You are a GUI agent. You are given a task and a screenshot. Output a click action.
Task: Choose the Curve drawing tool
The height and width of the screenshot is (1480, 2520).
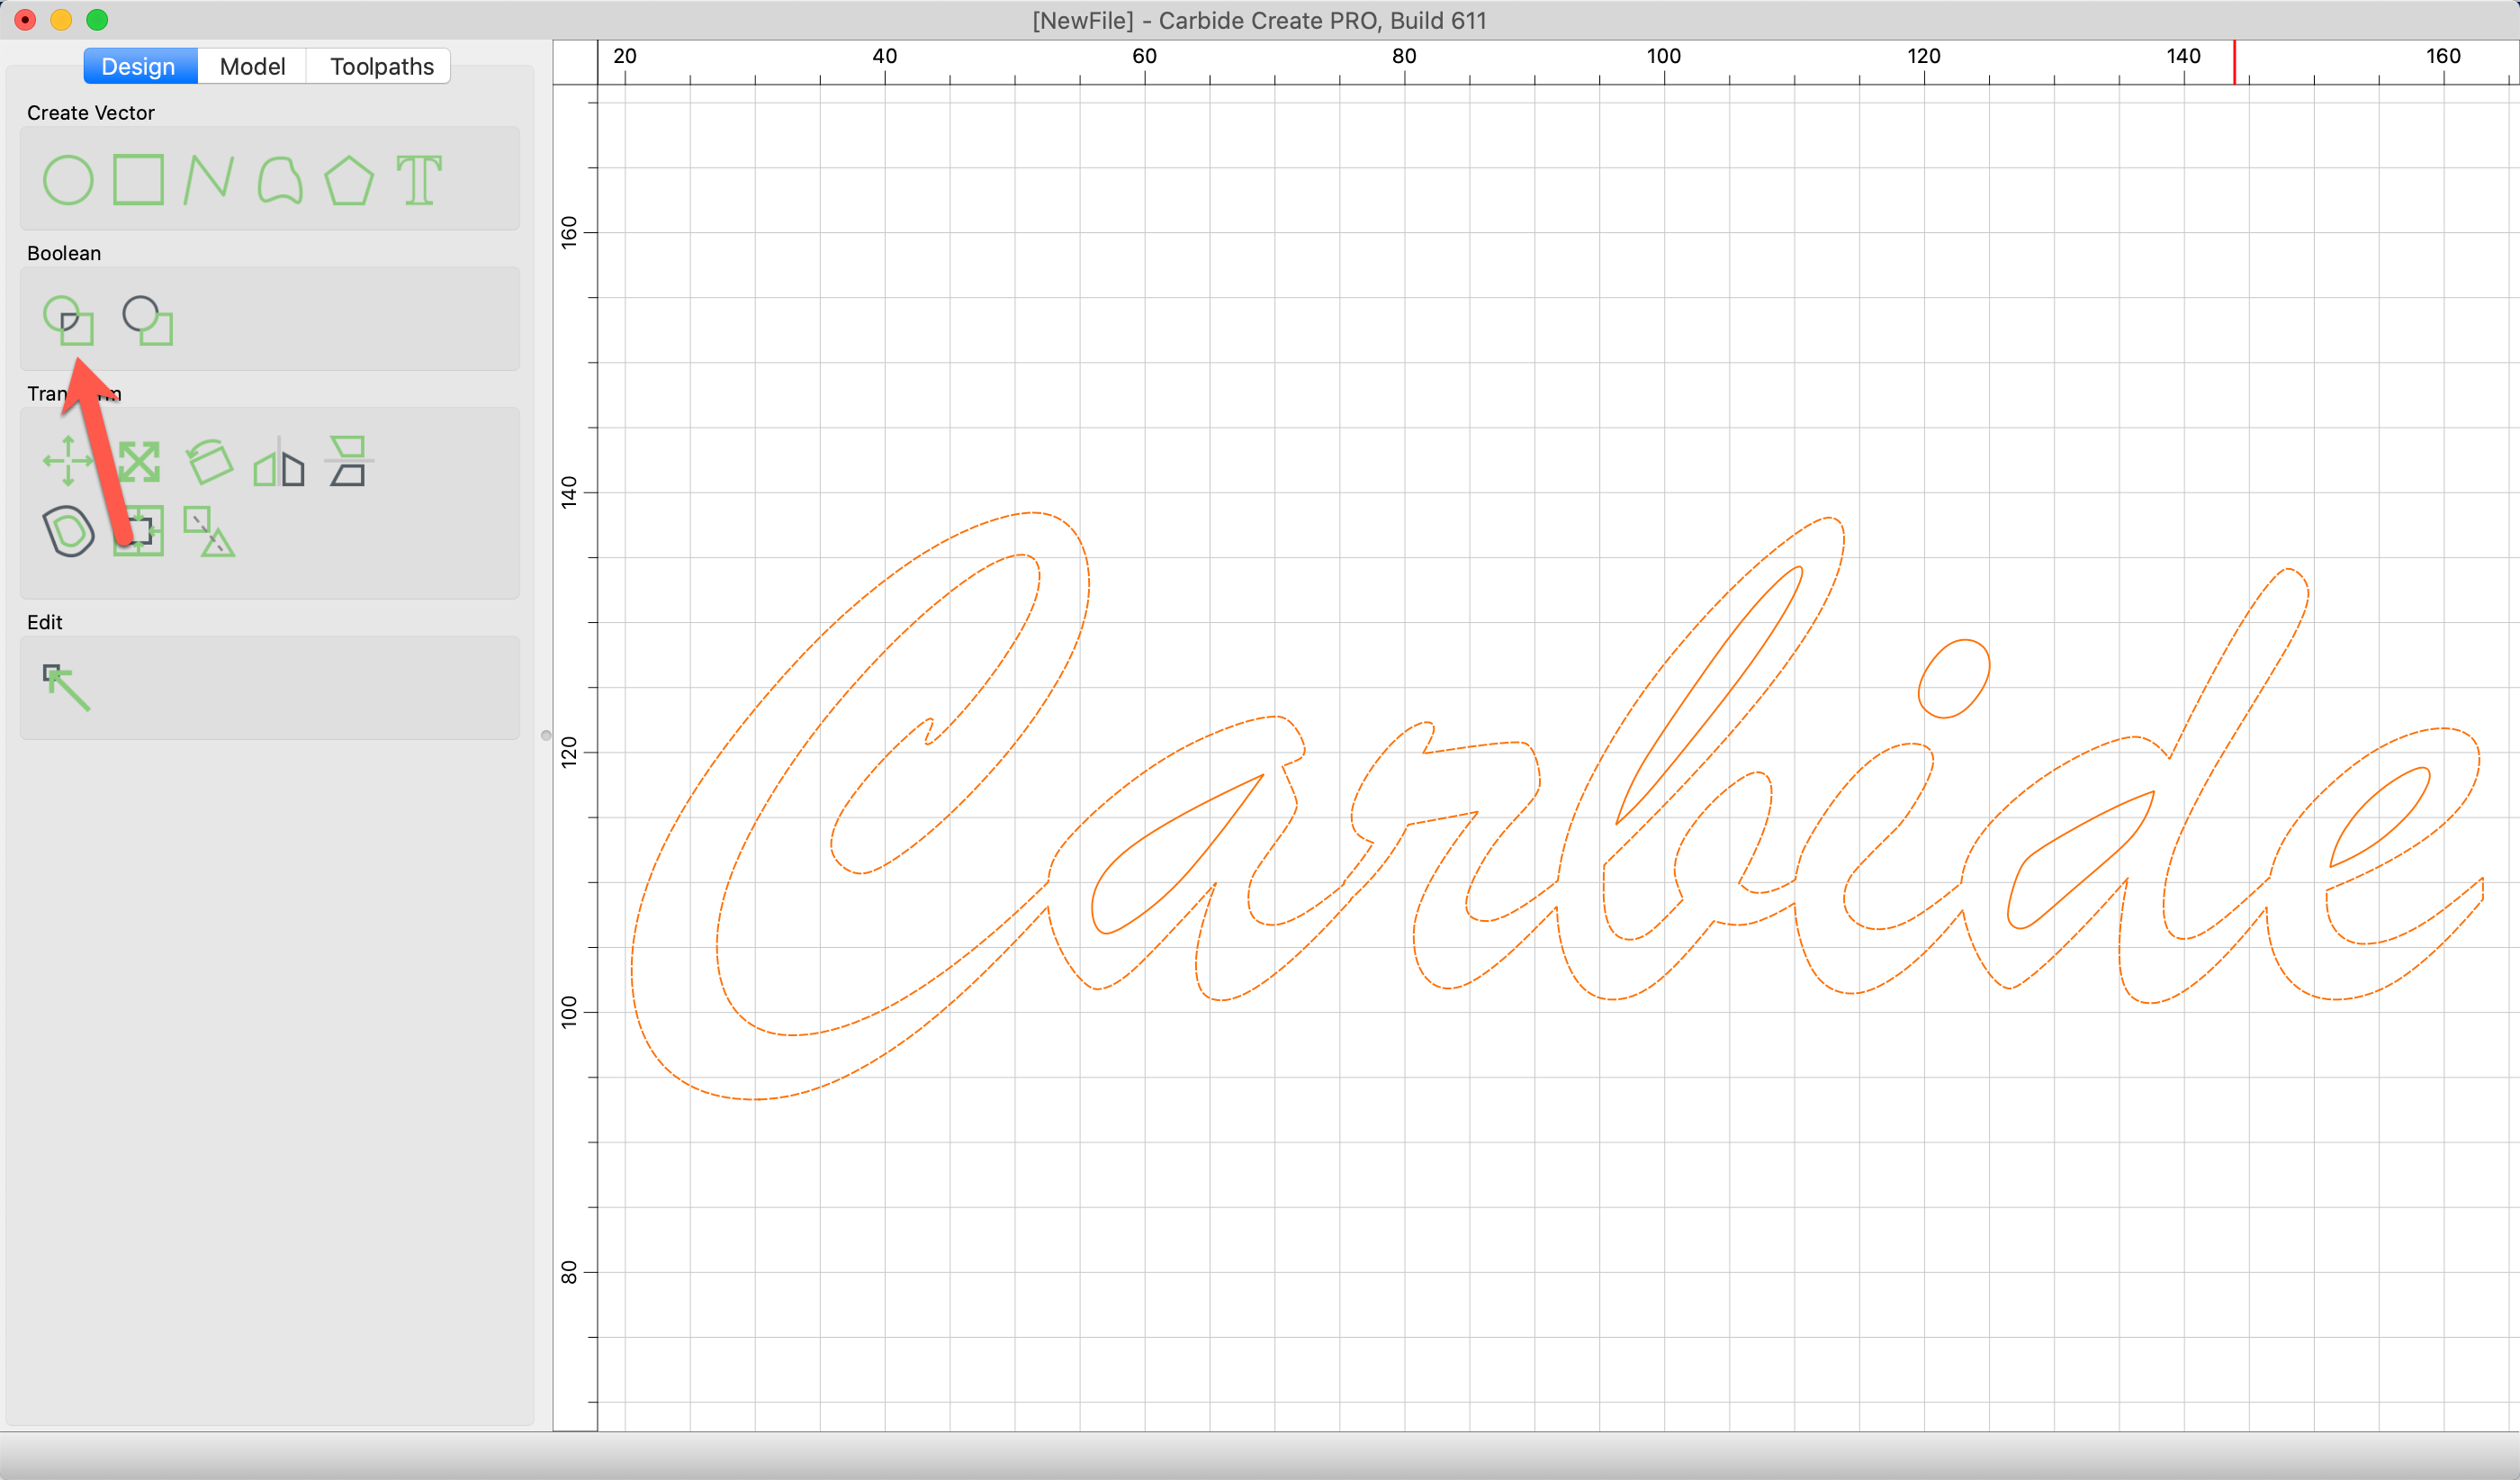click(x=279, y=181)
